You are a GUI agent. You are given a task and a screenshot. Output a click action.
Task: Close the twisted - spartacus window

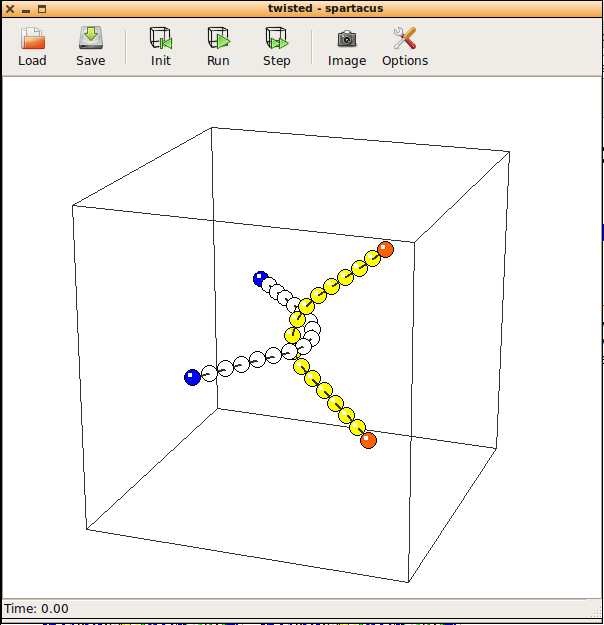[10, 8]
